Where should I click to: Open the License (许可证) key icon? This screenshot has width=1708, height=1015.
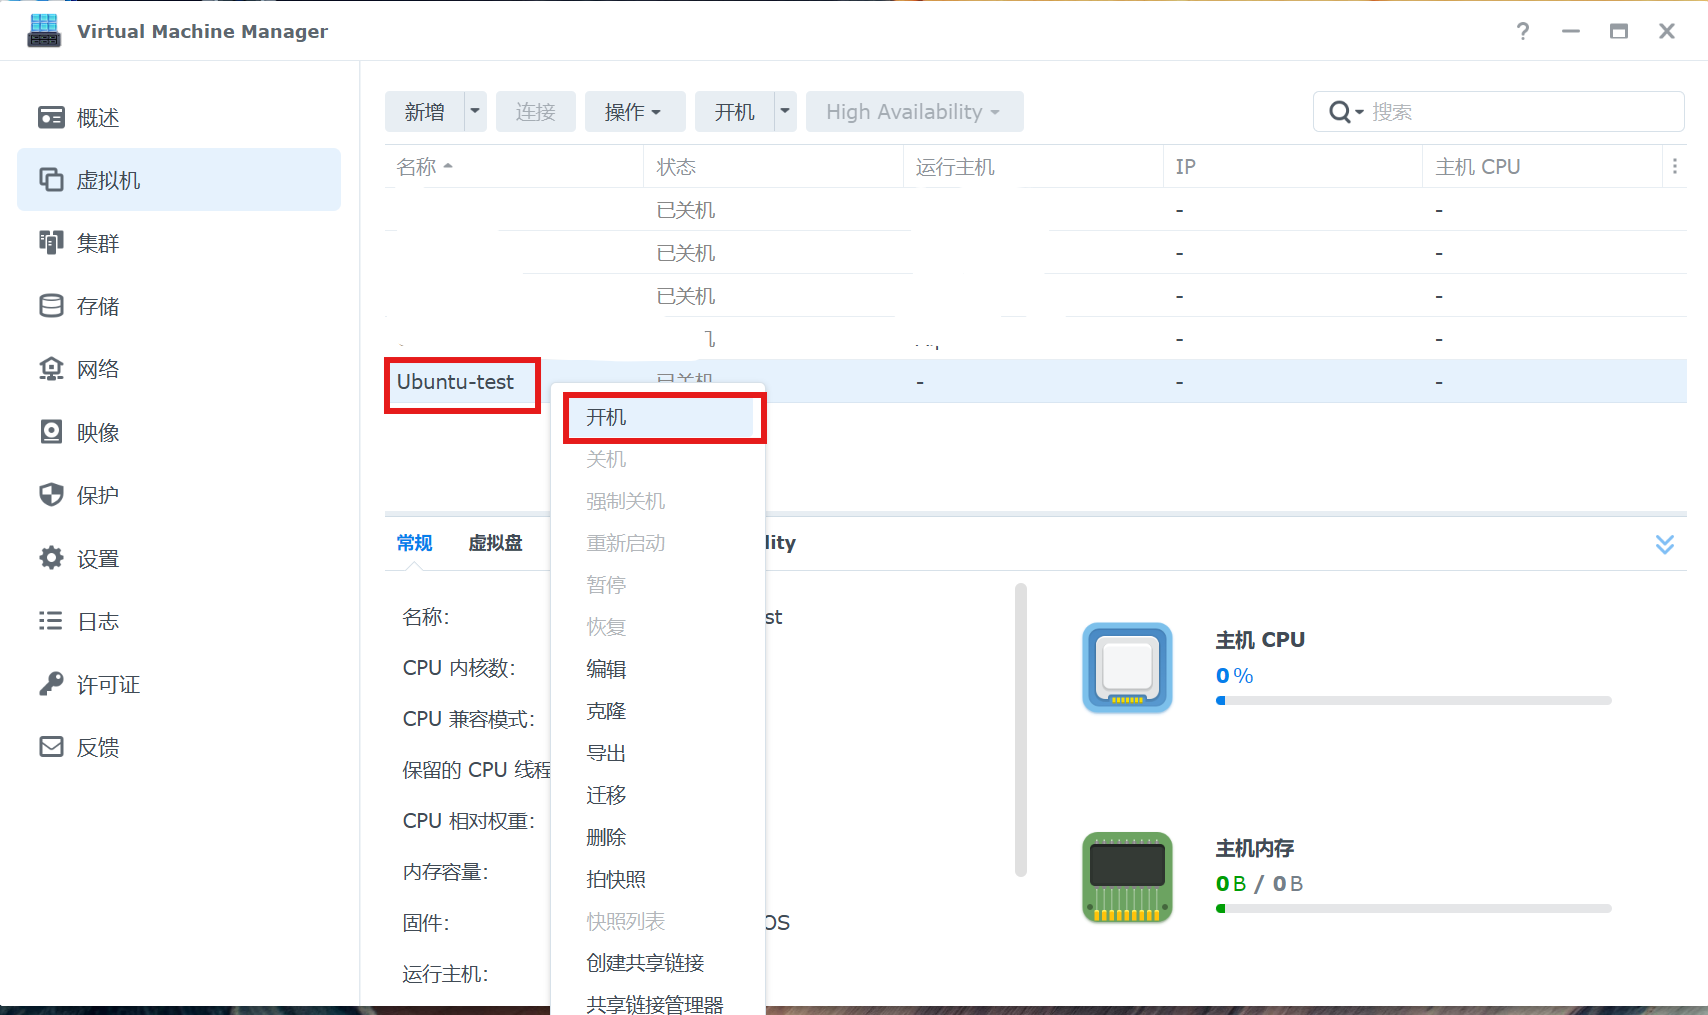point(51,684)
